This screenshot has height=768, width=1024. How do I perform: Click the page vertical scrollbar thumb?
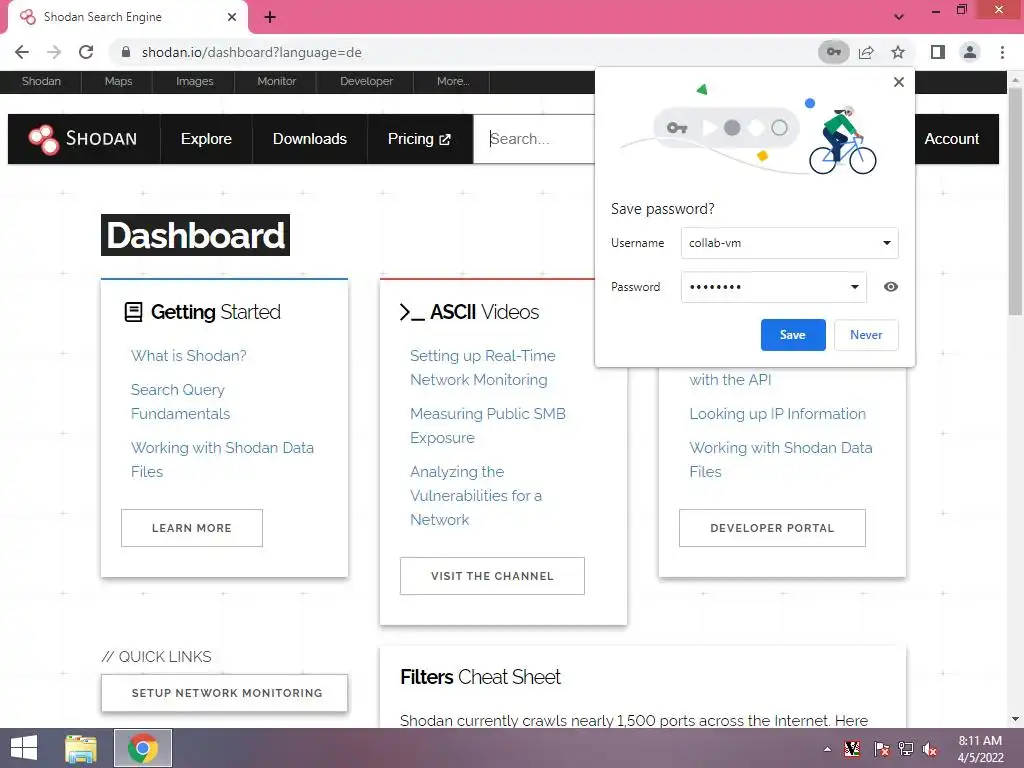(1016, 202)
